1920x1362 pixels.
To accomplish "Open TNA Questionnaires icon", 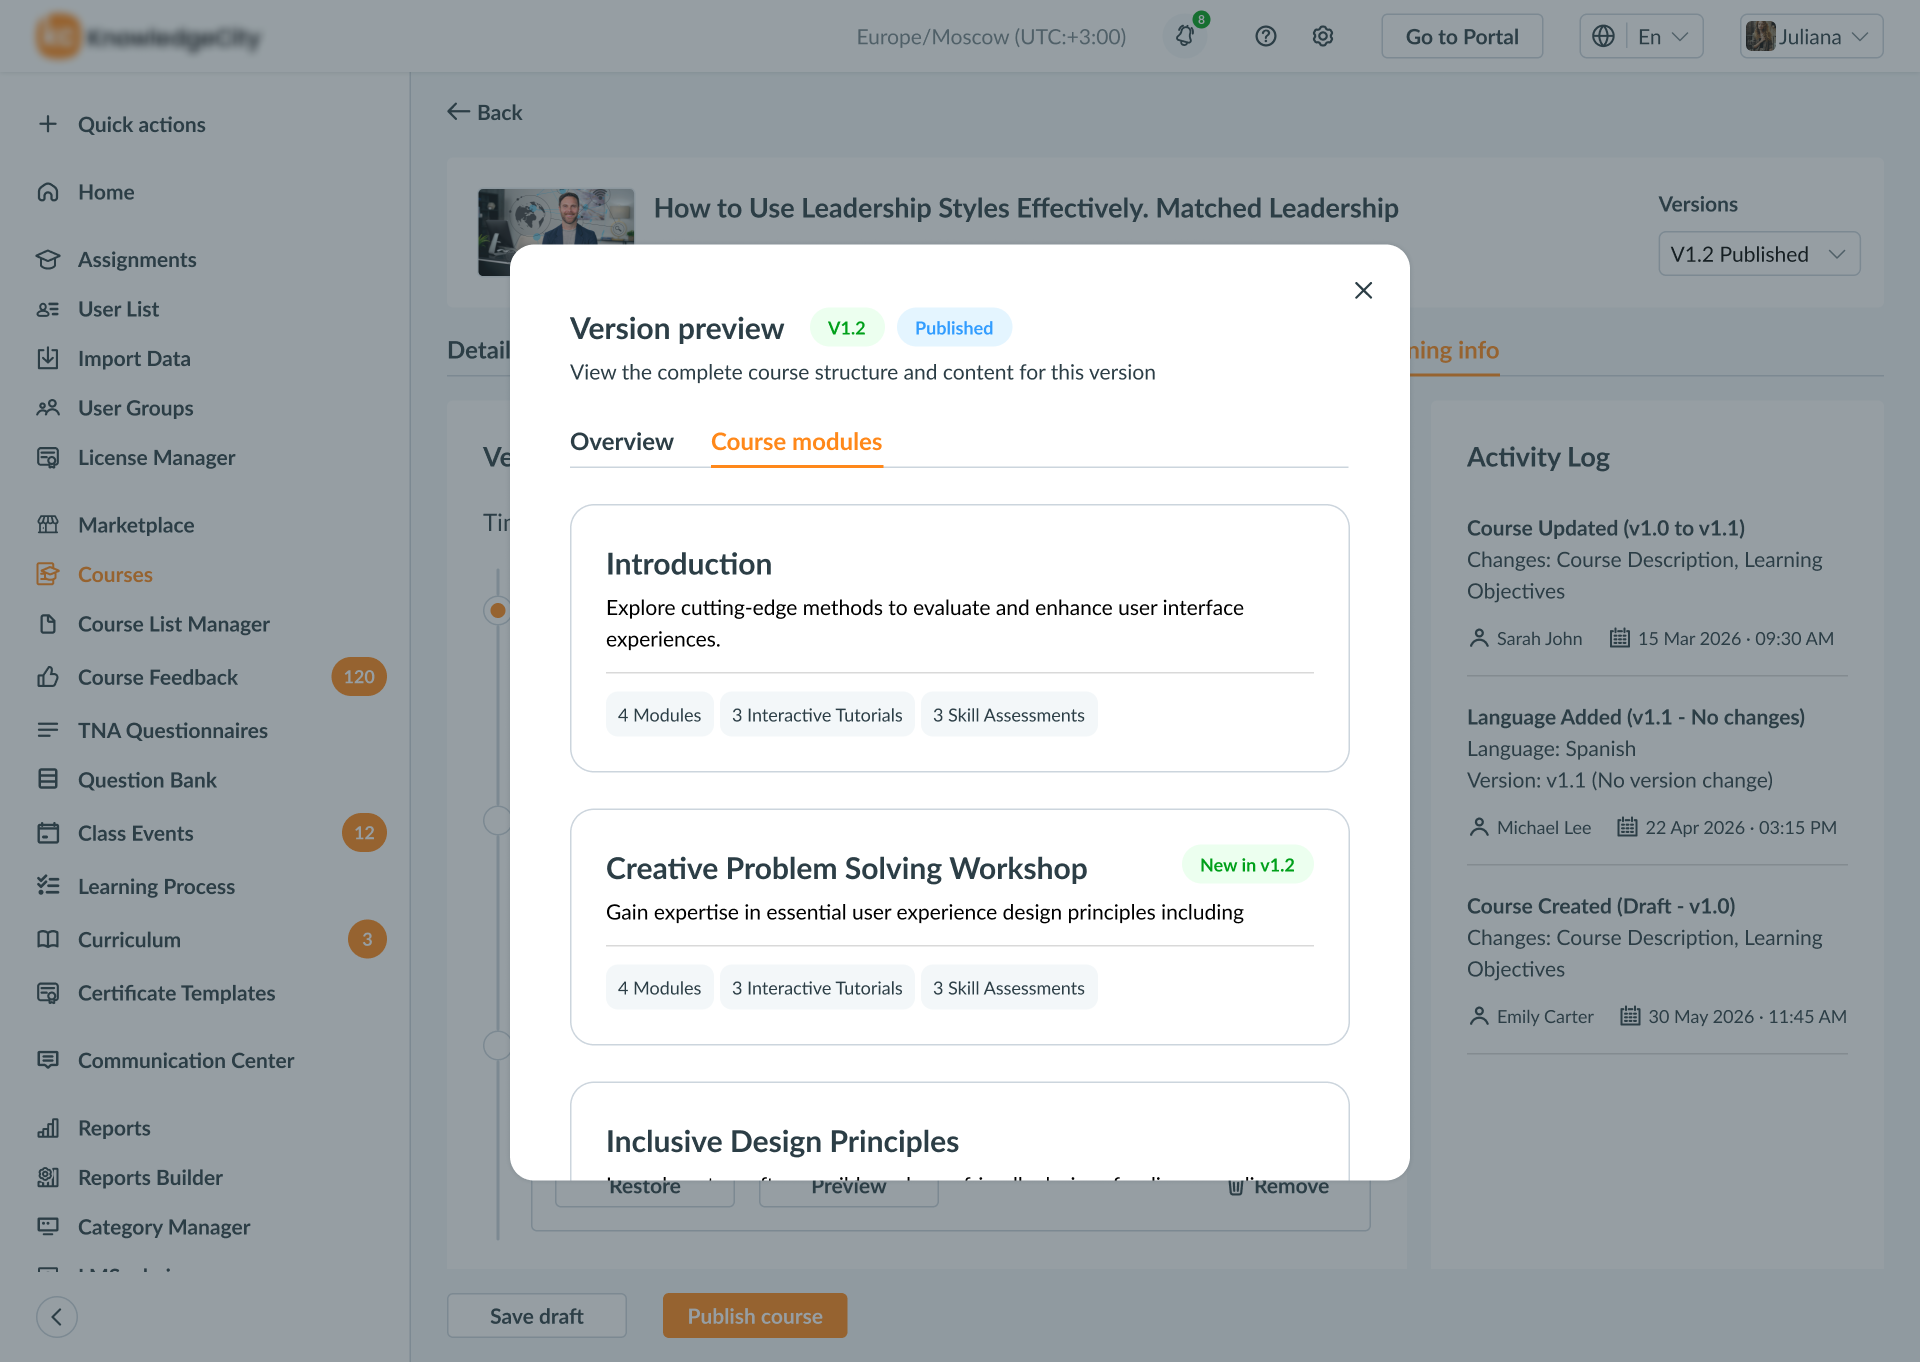I will pos(47,730).
